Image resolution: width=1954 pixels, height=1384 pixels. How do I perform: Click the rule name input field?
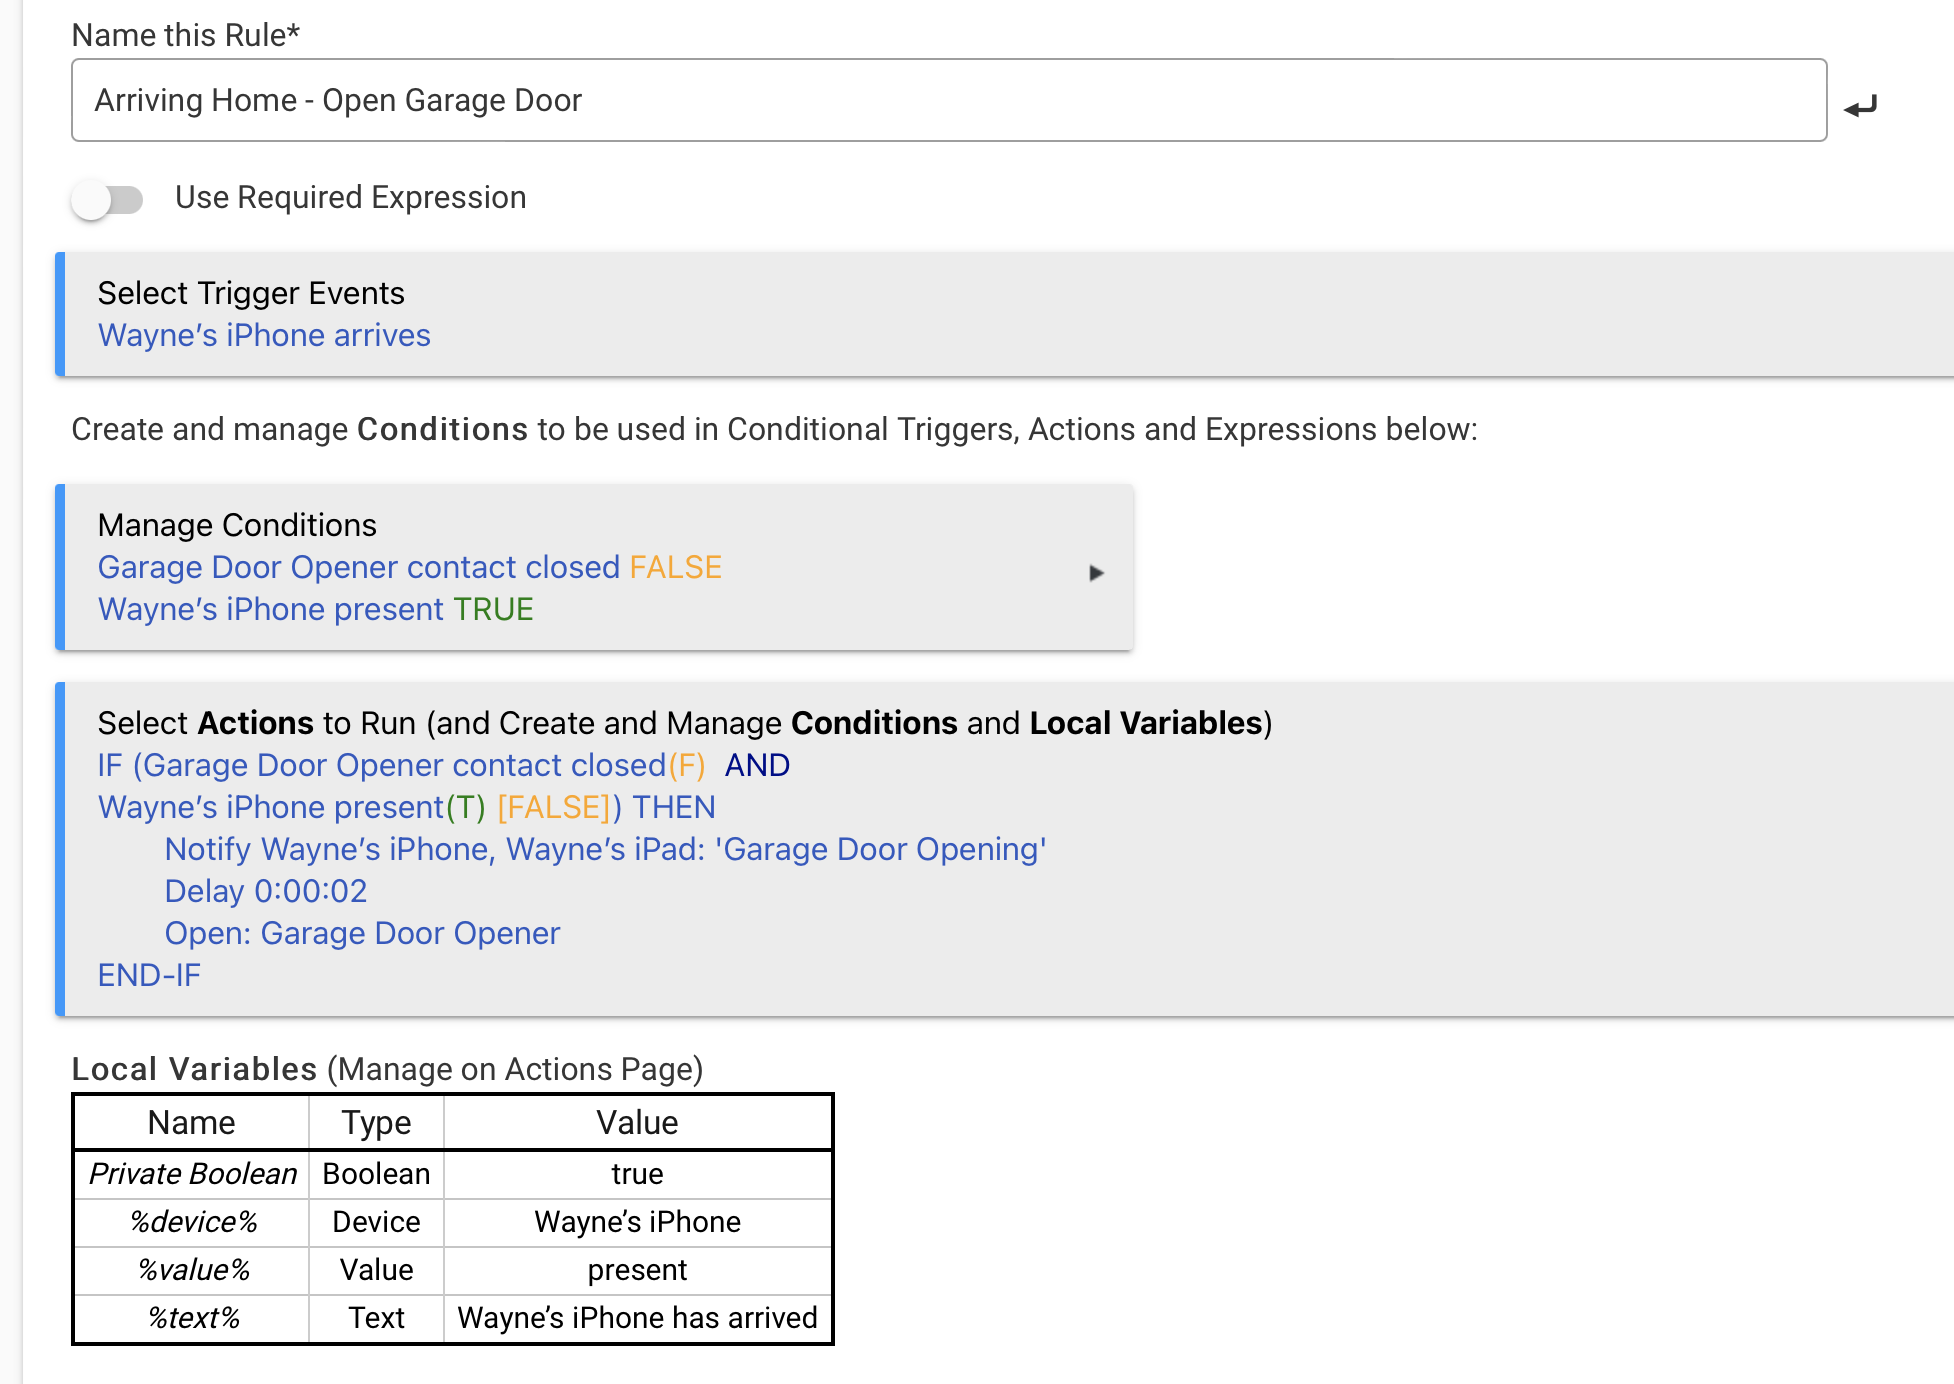tap(948, 100)
